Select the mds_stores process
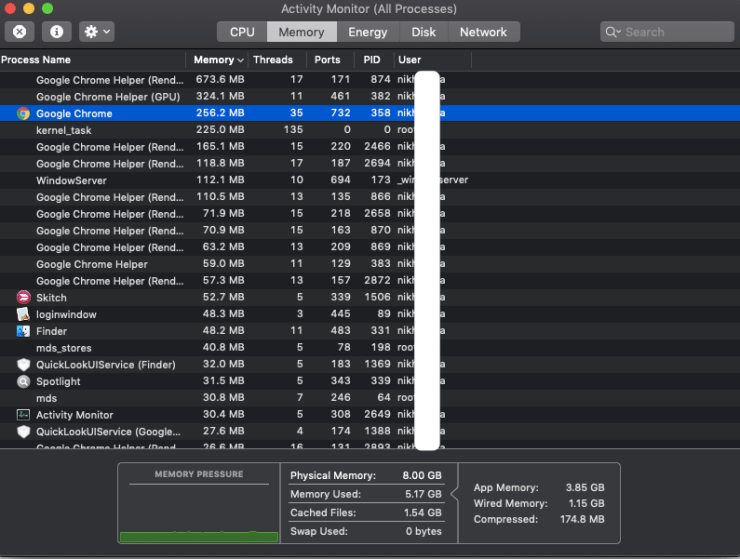 (64, 348)
